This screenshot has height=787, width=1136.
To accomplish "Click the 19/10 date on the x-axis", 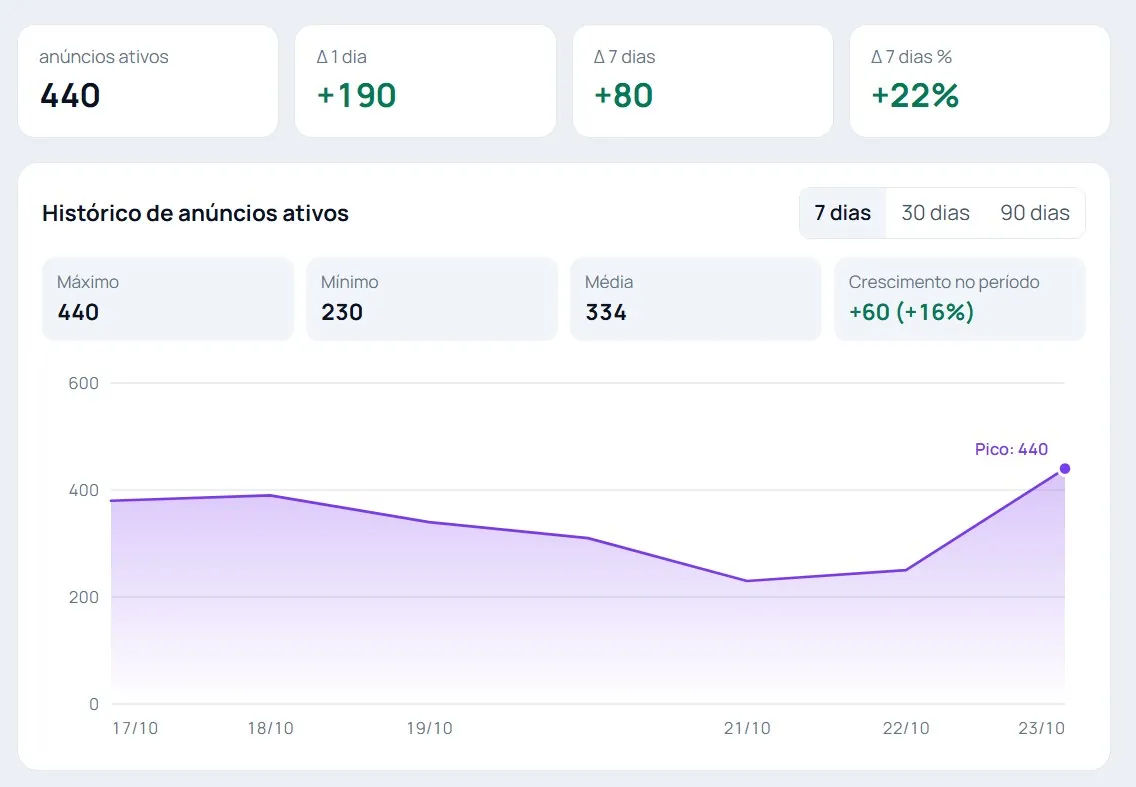I will (429, 728).
